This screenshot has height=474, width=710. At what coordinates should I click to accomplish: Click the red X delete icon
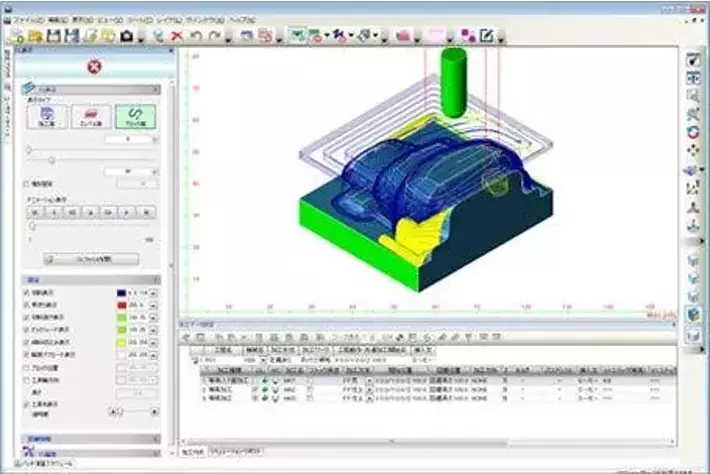click(177, 36)
